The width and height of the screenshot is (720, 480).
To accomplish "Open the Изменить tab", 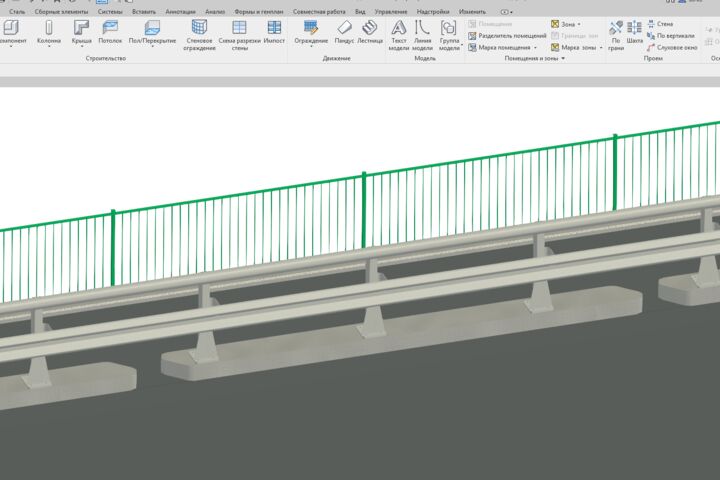I will [x=472, y=12].
